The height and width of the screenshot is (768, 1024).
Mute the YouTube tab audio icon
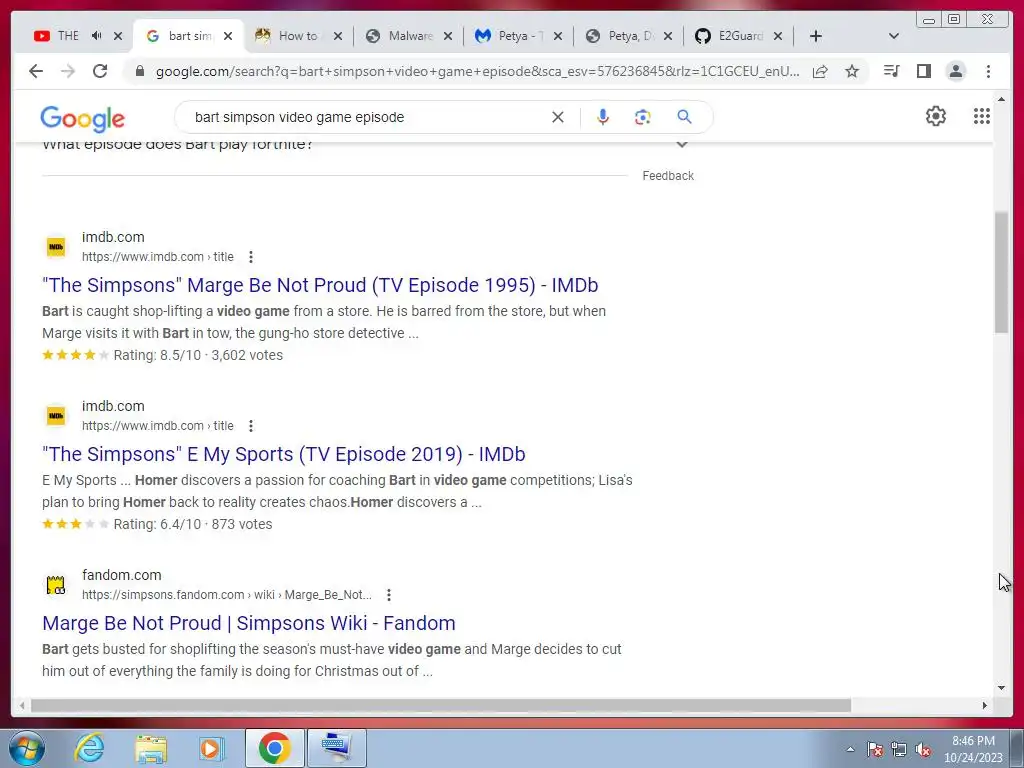coord(97,36)
